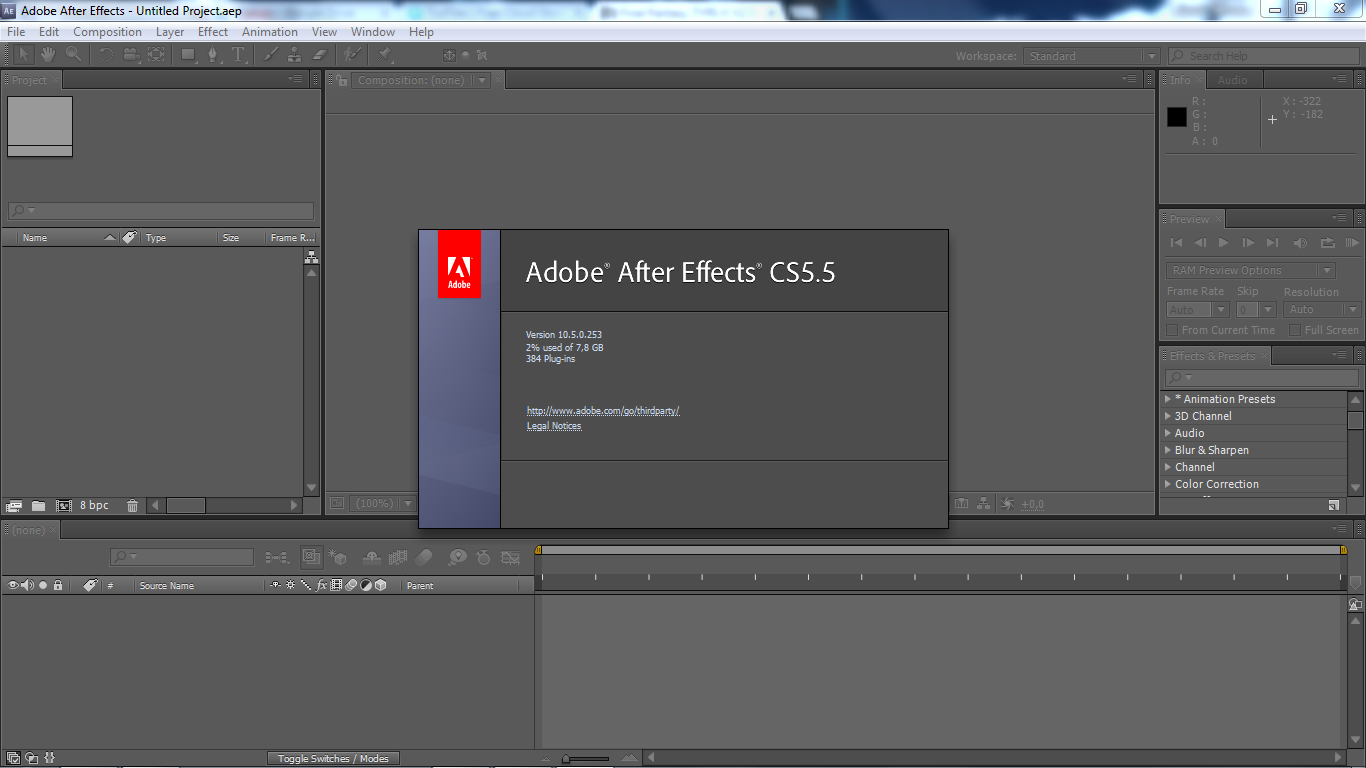Select the Rotation tool
The height and width of the screenshot is (768, 1366).
point(106,55)
